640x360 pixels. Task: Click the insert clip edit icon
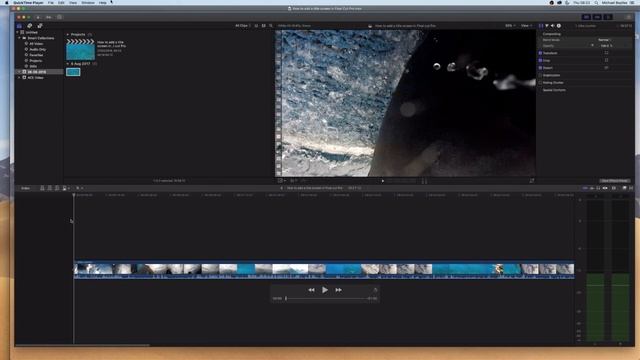(50, 188)
